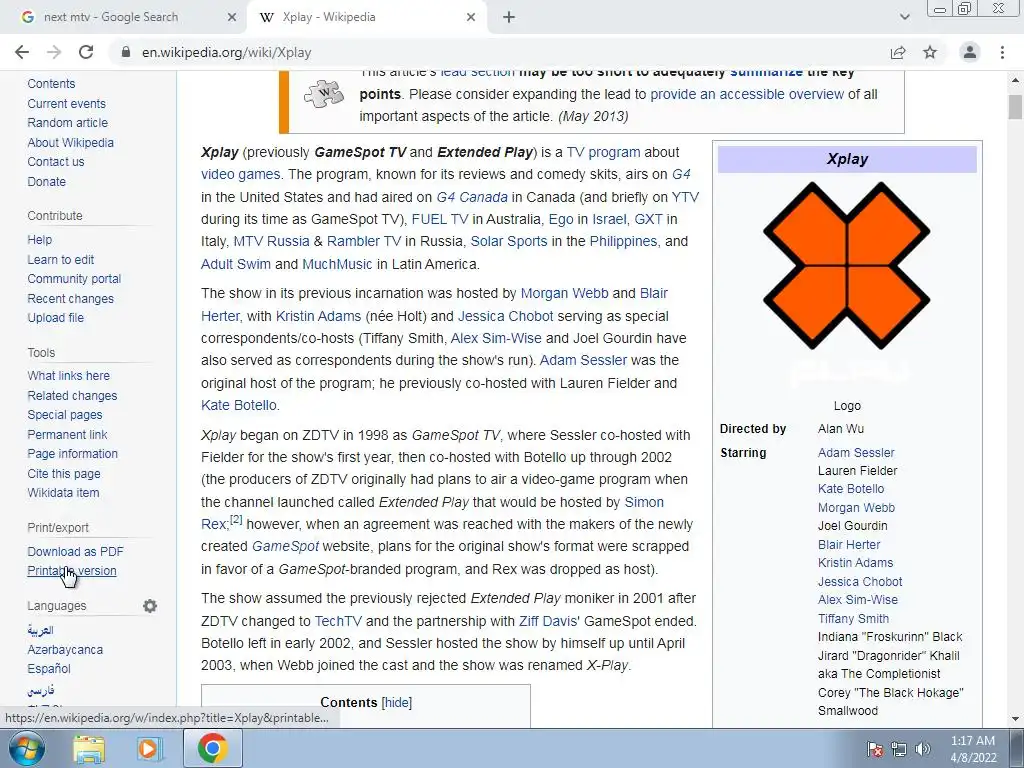
Task: Click scrollbar down arrow
Action: point(1015,720)
